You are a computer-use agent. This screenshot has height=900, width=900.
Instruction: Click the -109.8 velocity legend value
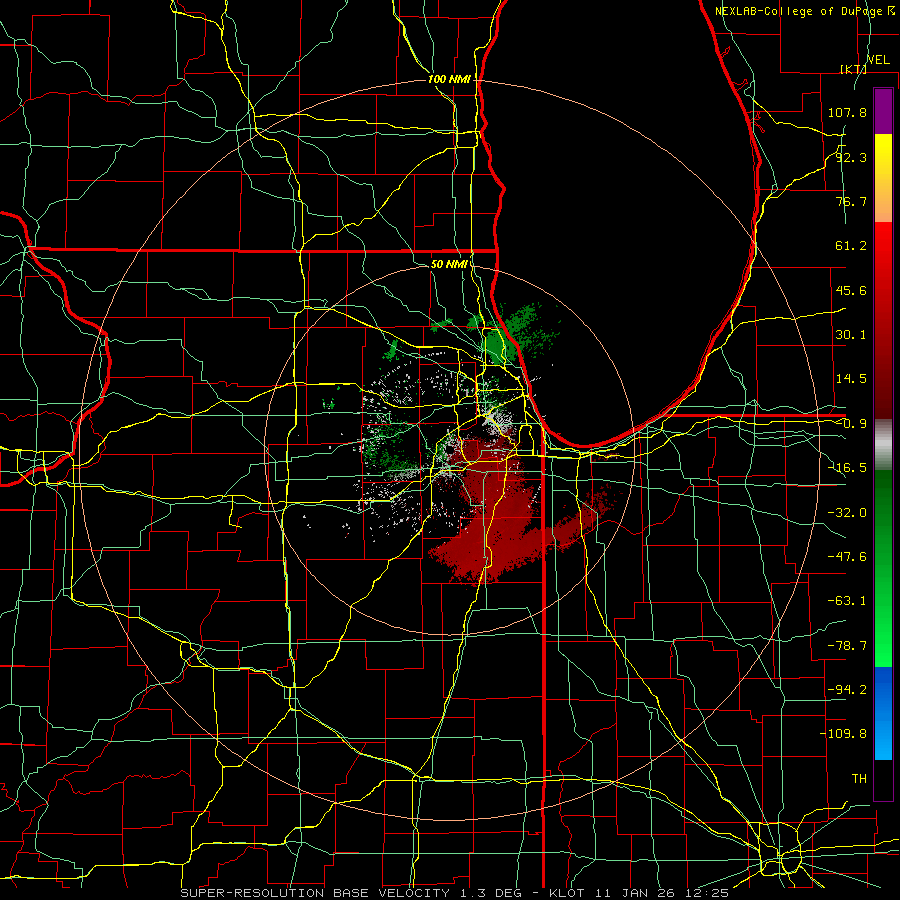[843, 734]
